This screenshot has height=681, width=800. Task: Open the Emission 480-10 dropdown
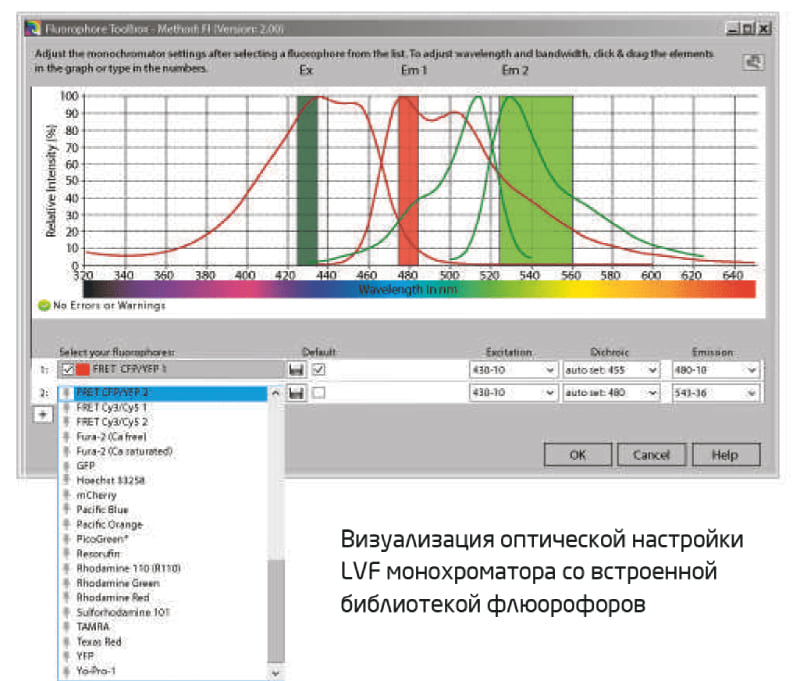tap(752, 370)
